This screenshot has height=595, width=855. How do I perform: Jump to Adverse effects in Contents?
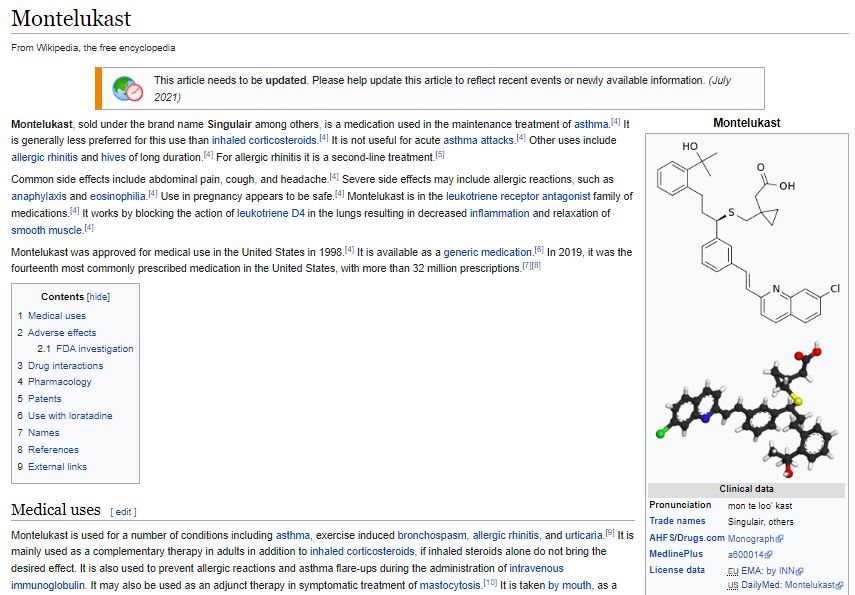(x=62, y=333)
